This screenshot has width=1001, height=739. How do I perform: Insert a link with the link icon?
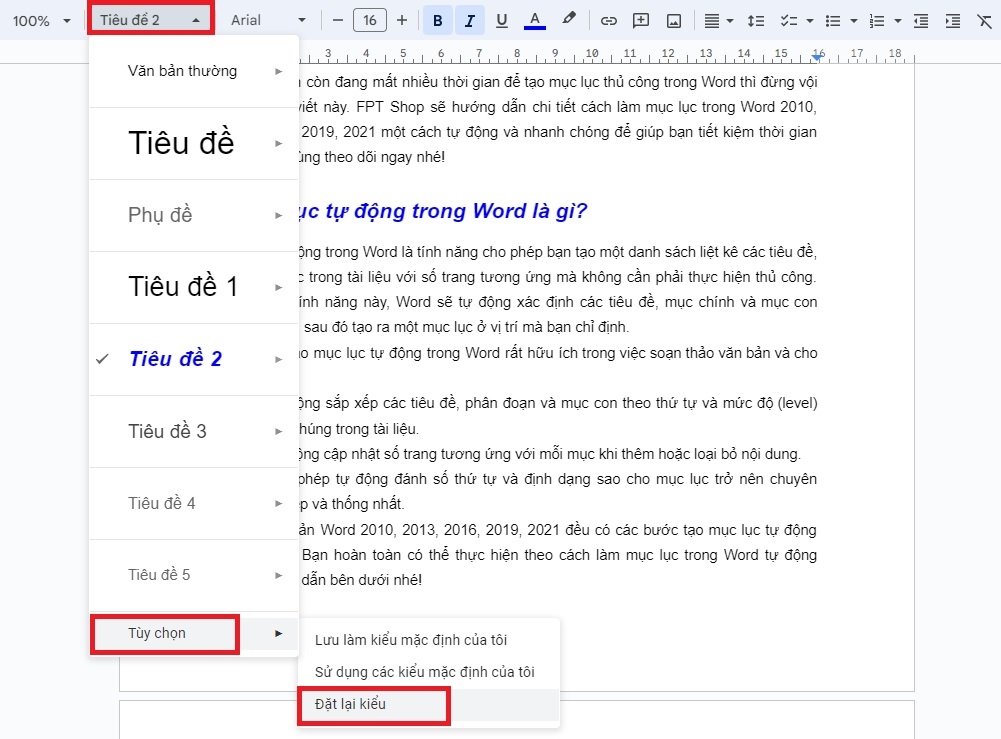pos(608,20)
